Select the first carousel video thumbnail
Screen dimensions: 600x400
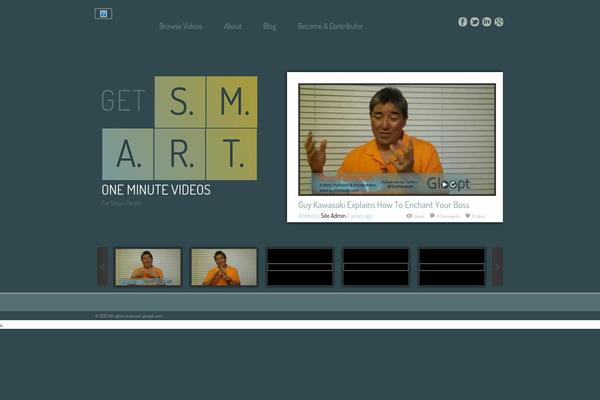148,267
